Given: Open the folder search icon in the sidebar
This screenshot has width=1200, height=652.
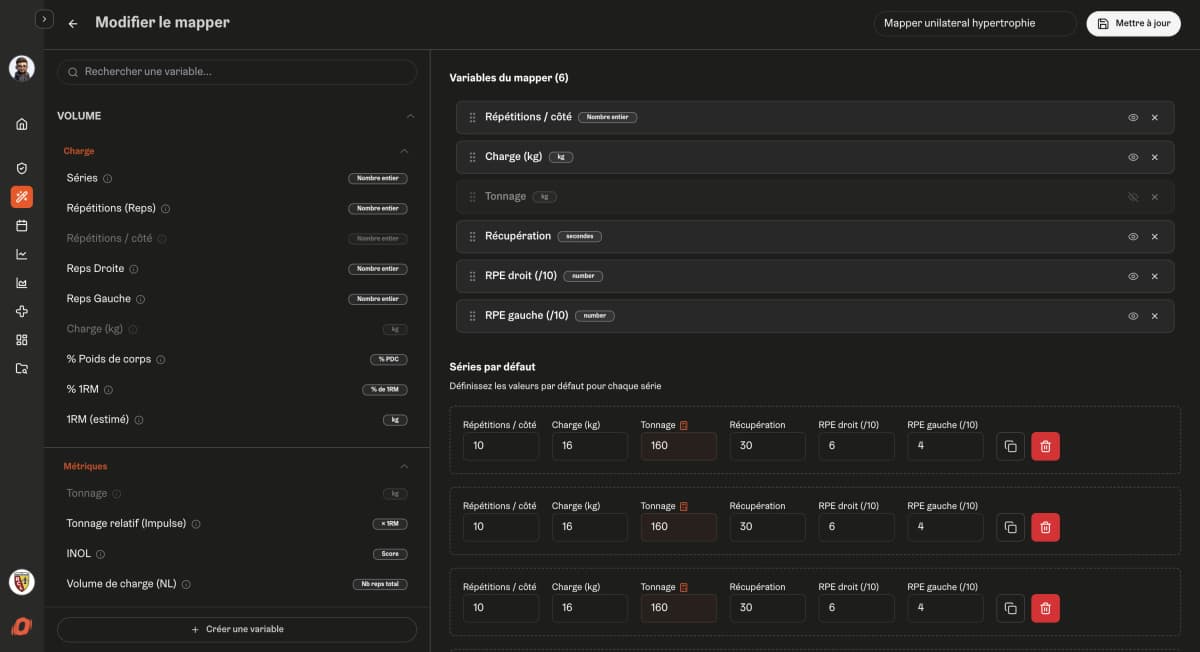Looking at the screenshot, I should [x=22, y=368].
